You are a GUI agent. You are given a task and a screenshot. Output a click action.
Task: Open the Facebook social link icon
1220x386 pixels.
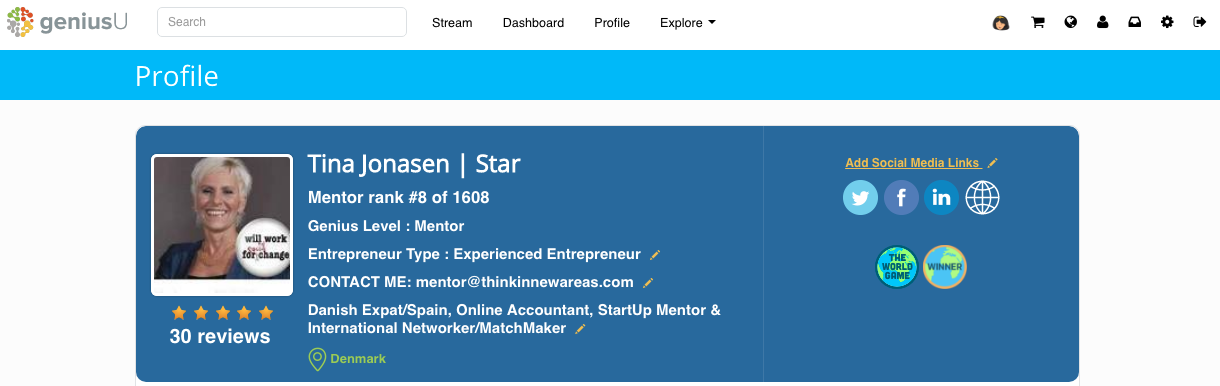tap(901, 198)
